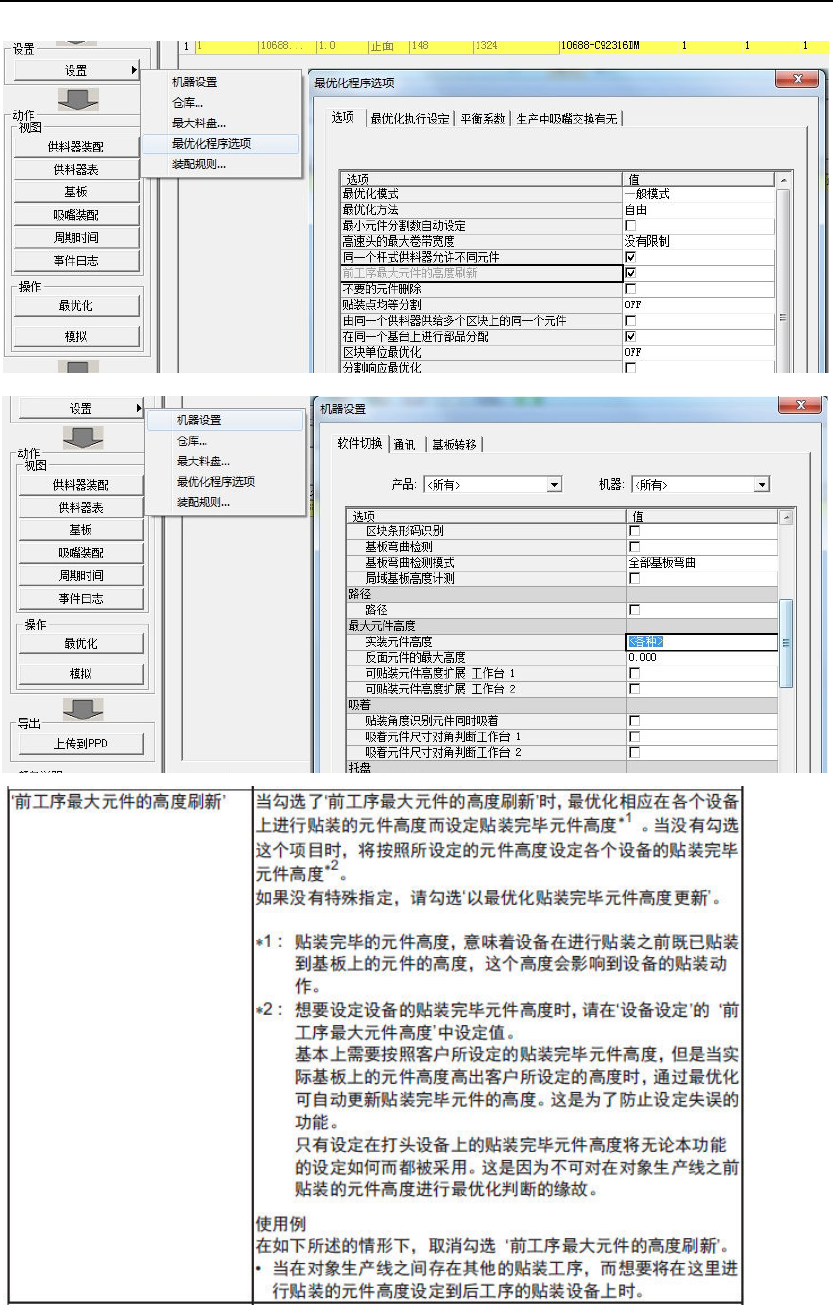
Task: Open the 基板转移 tab
Action: click(457, 443)
